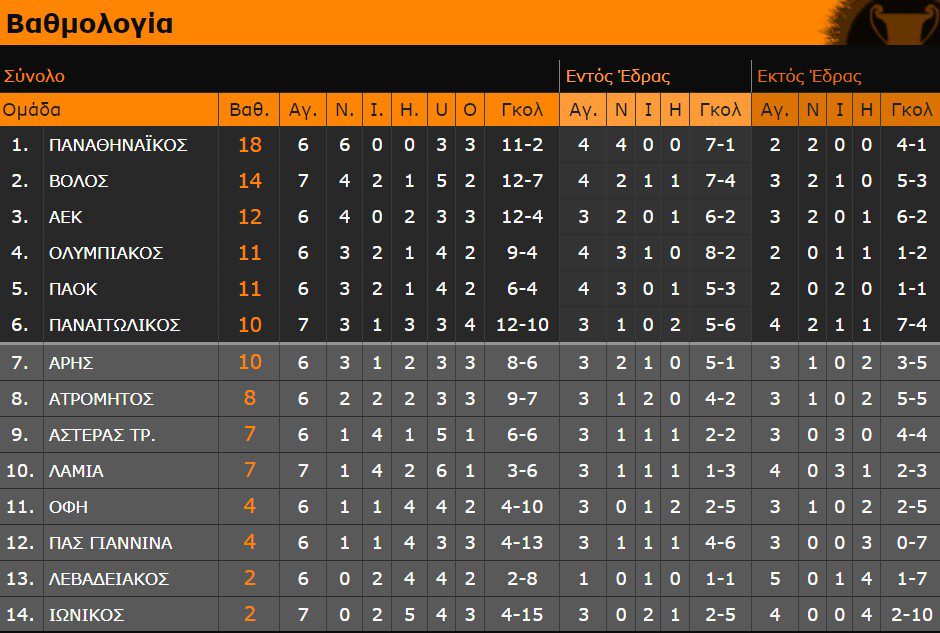This screenshot has width=940, height=633.
Task: Open the ΒΟΛΟΣ team link
Action: pos(79,181)
